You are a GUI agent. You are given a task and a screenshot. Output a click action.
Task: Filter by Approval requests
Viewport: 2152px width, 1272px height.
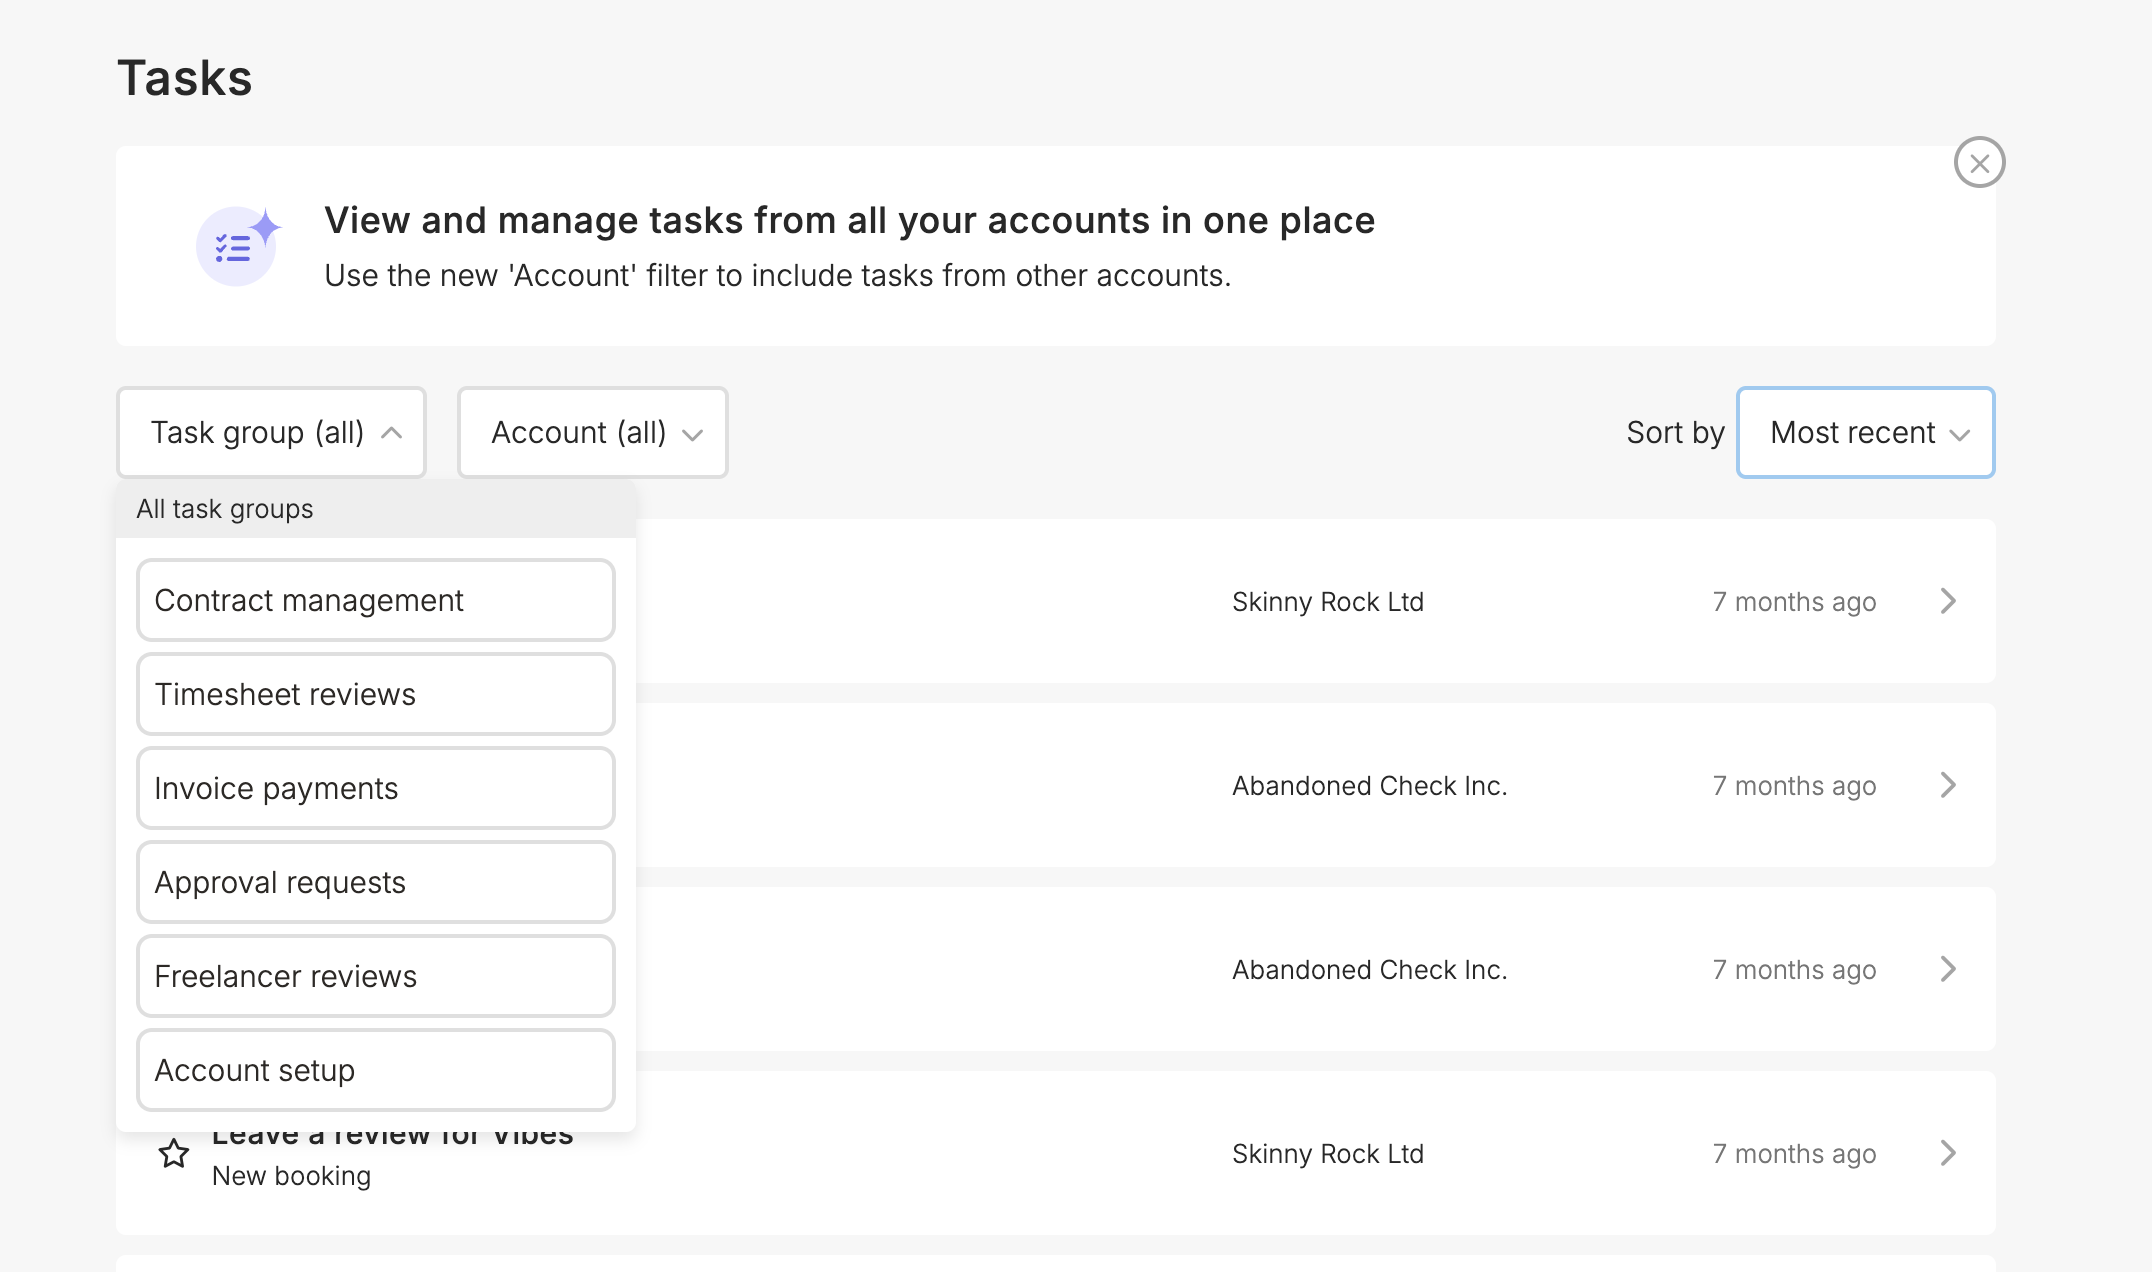[375, 882]
